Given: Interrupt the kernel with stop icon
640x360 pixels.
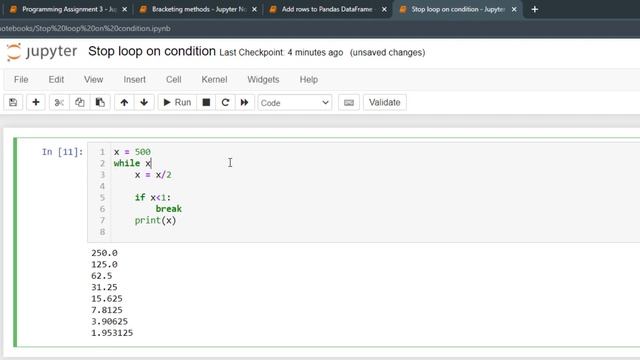Looking at the screenshot, I should (x=206, y=102).
